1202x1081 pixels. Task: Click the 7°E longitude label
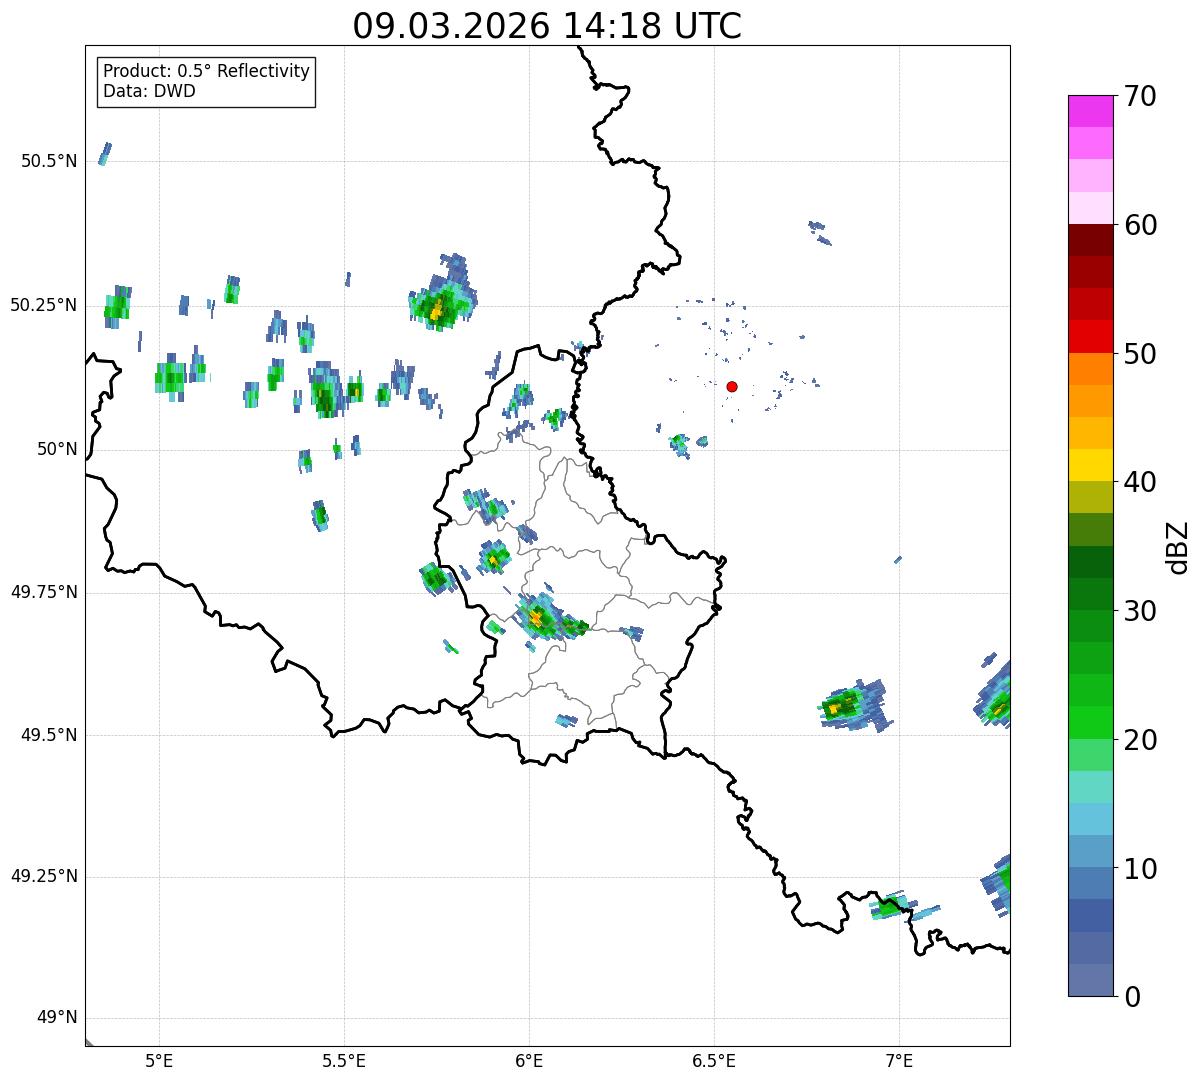[899, 1060]
